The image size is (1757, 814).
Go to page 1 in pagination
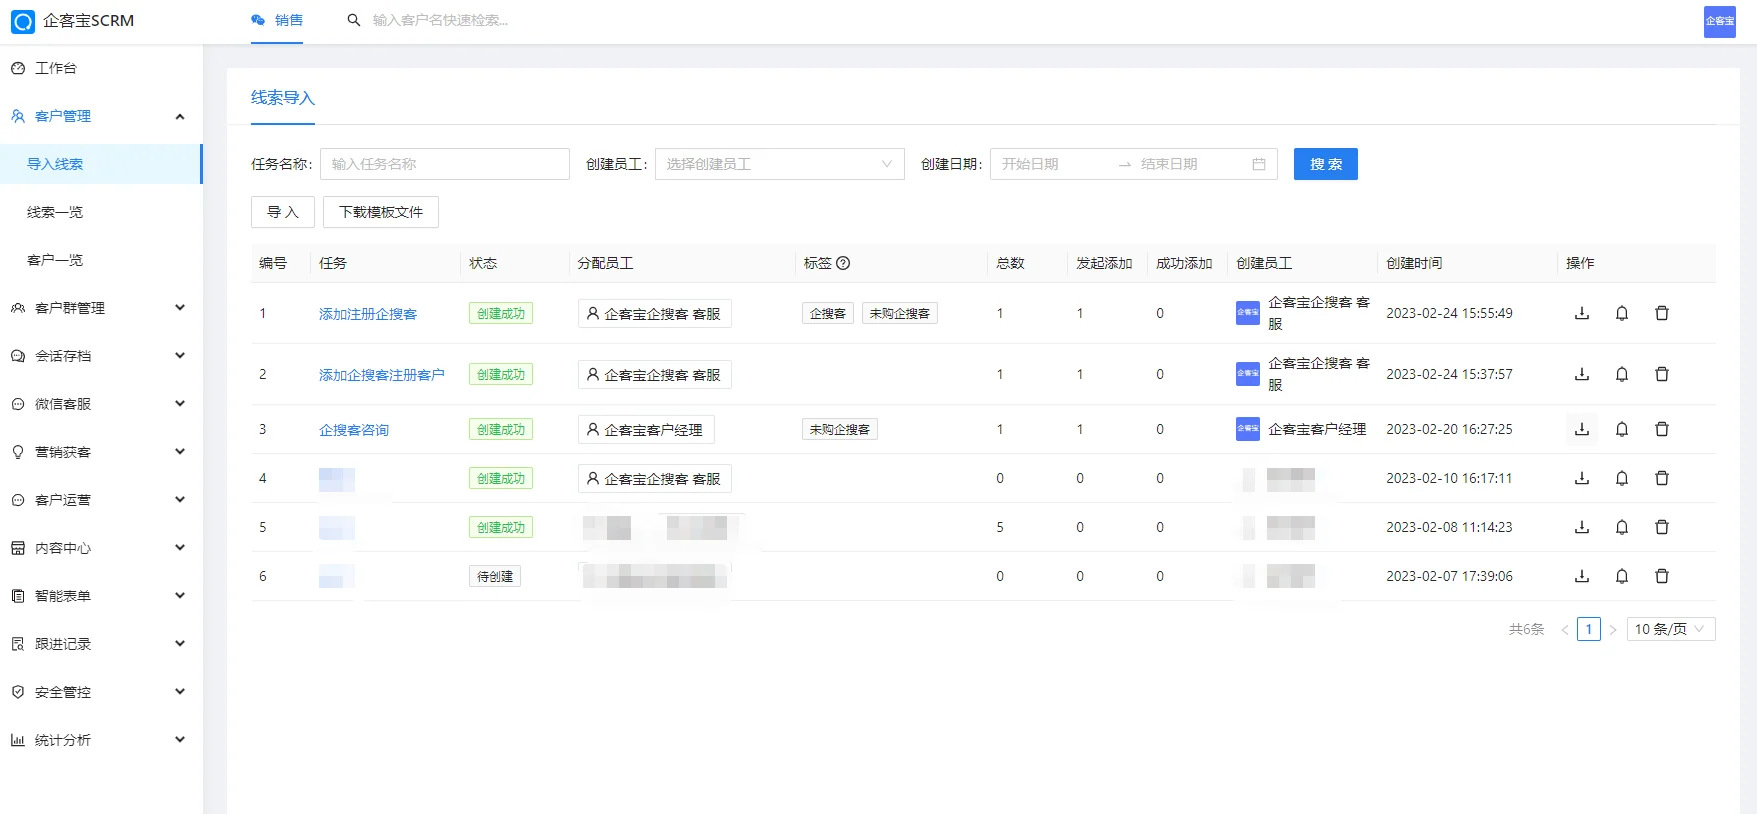[x=1589, y=629]
